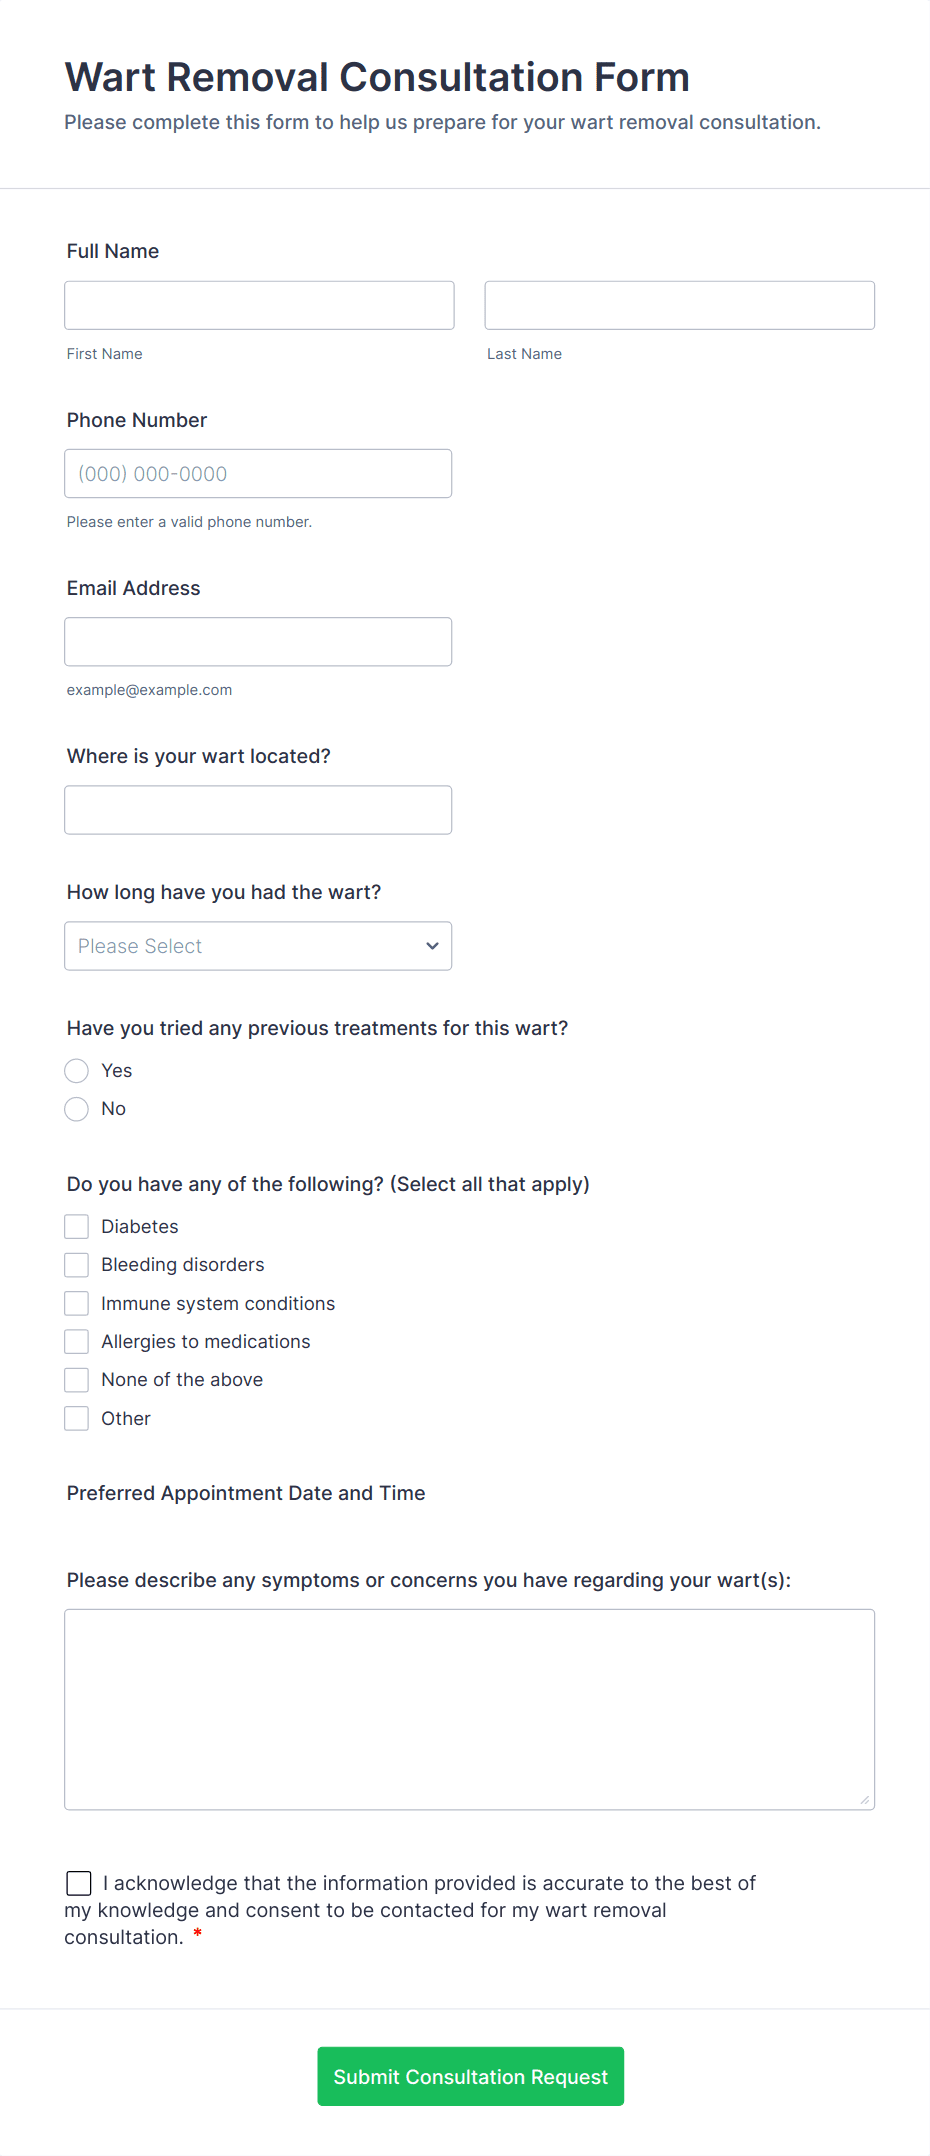Check the Diabetes checkbox

77,1226
